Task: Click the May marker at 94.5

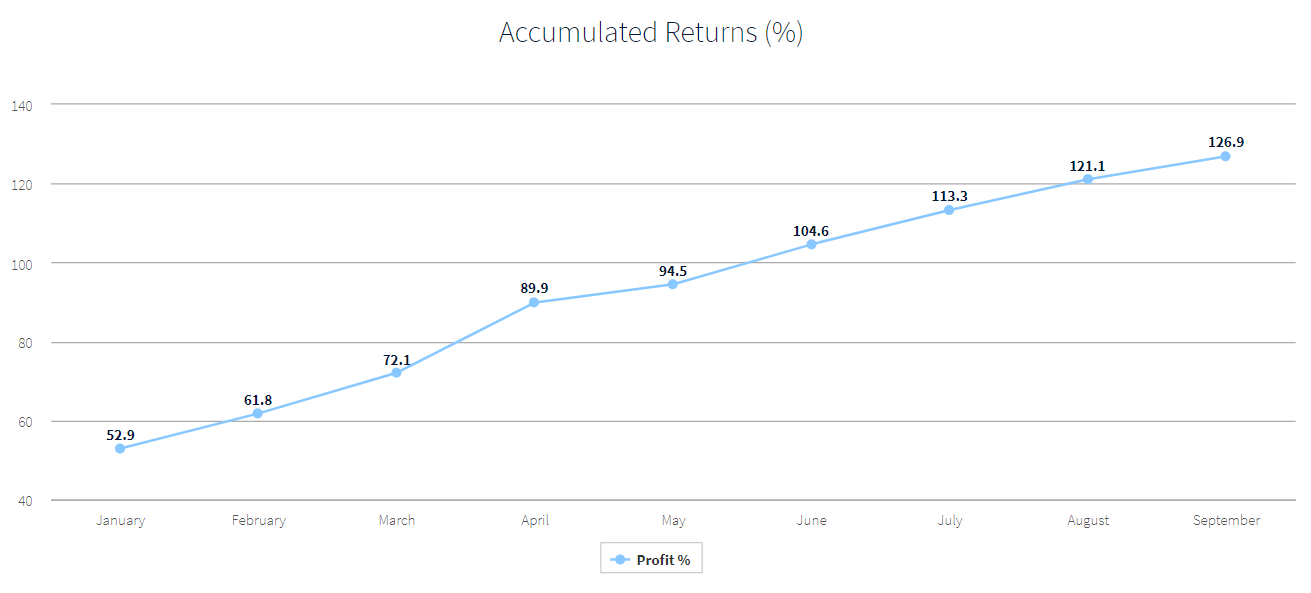Action: (x=673, y=284)
